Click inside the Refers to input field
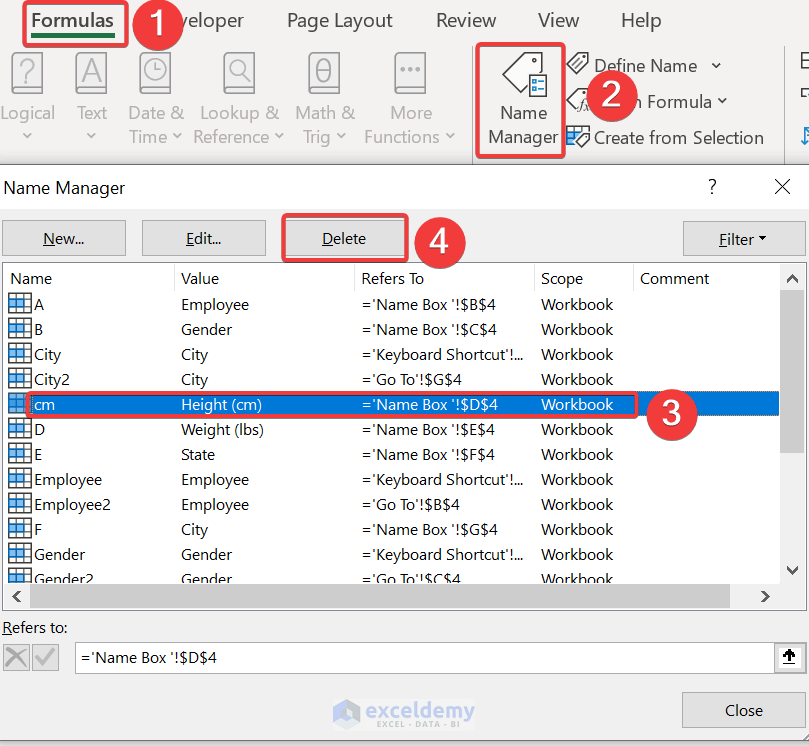Screen dimensions: 809x746 (x=425, y=657)
